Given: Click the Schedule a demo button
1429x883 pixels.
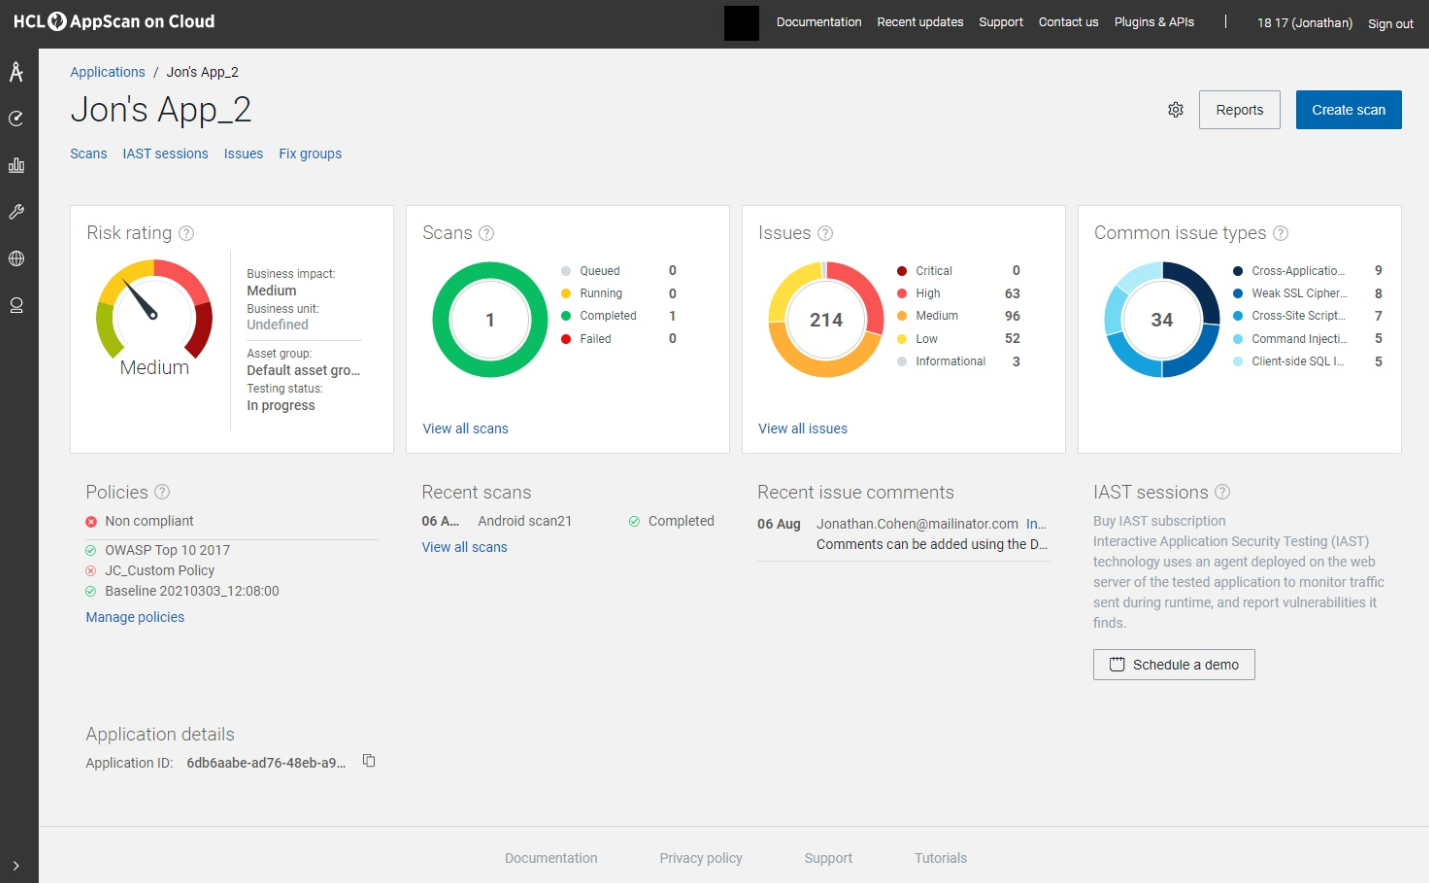Looking at the screenshot, I should click(x=1173, y=665).
